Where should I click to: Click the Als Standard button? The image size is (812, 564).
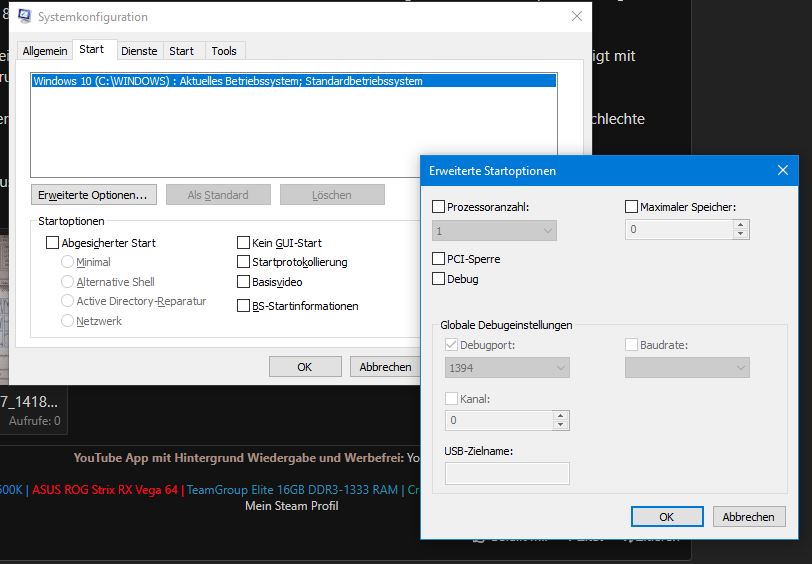pos(218,195)
